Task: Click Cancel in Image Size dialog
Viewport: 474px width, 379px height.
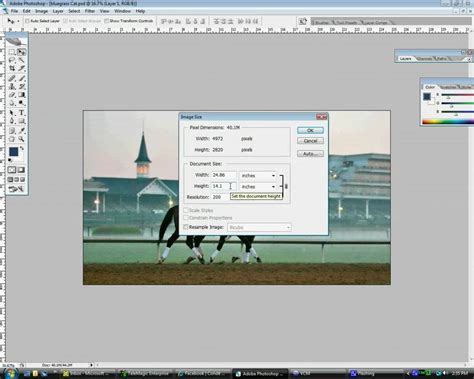Action: pos(310,141)
